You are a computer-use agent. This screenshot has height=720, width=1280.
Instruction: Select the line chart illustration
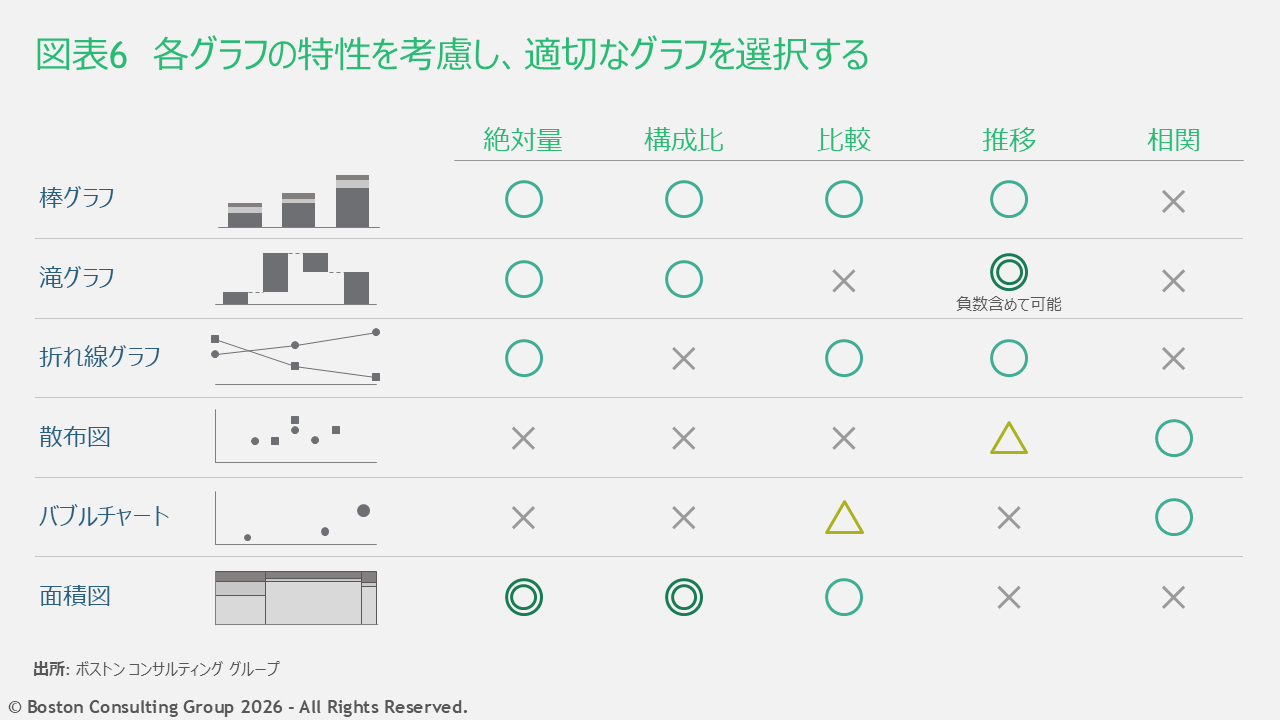(296, 356)
